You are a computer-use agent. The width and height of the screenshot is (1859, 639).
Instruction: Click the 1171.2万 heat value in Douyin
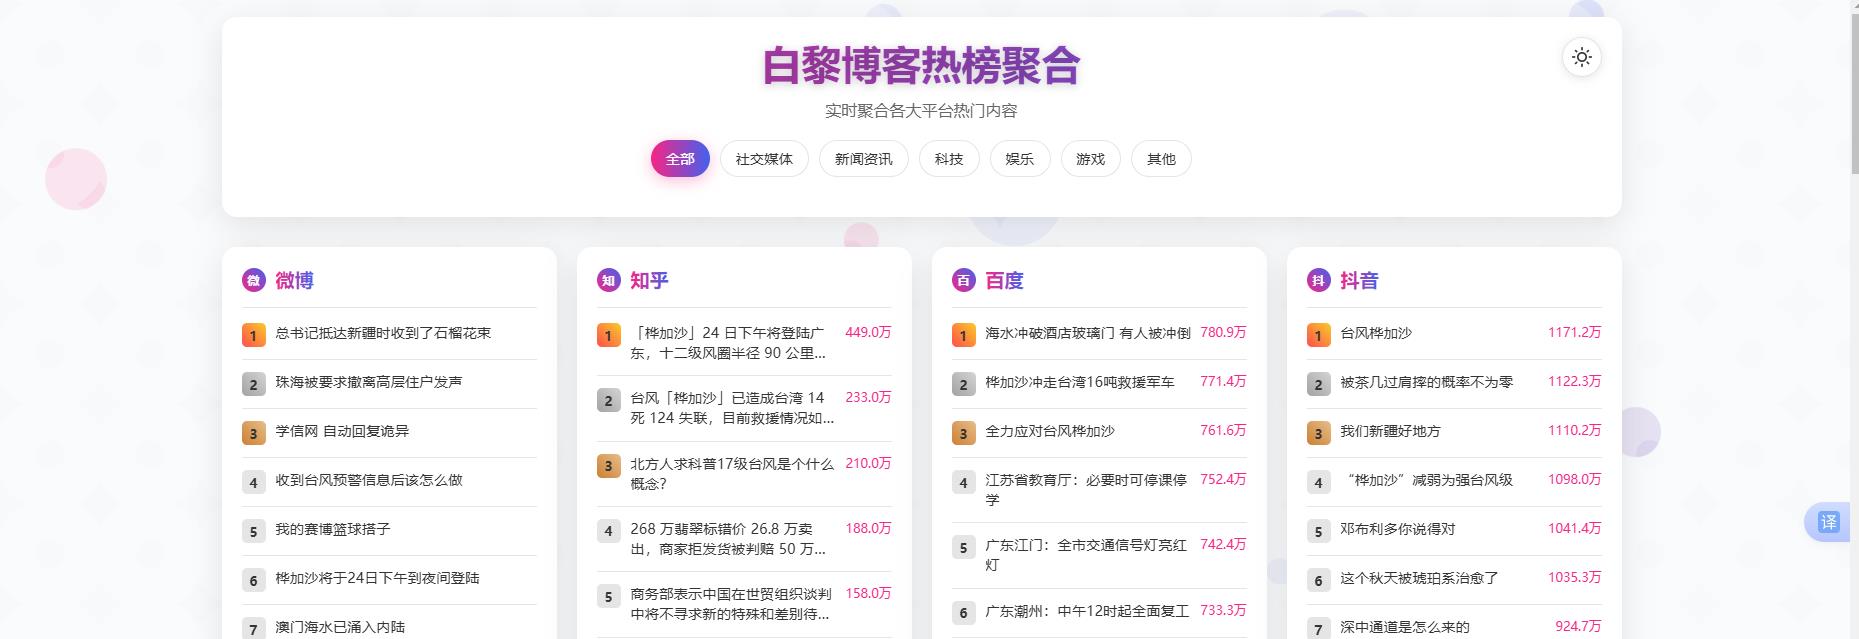[1574, 332]
